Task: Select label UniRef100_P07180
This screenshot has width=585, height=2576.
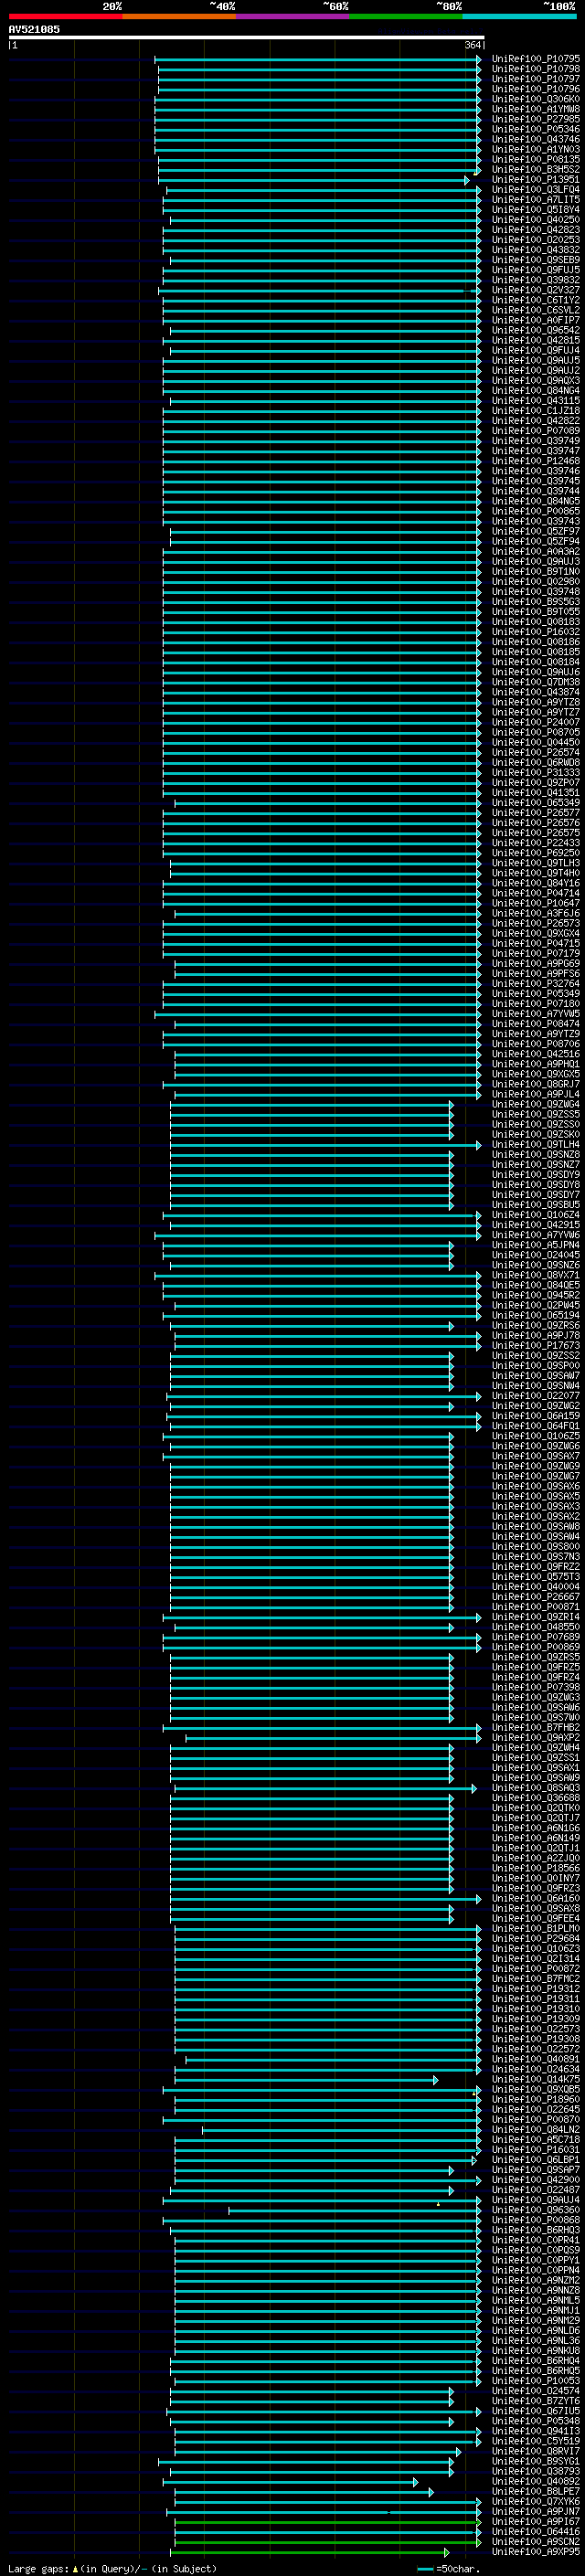Action: (535, 1003)
